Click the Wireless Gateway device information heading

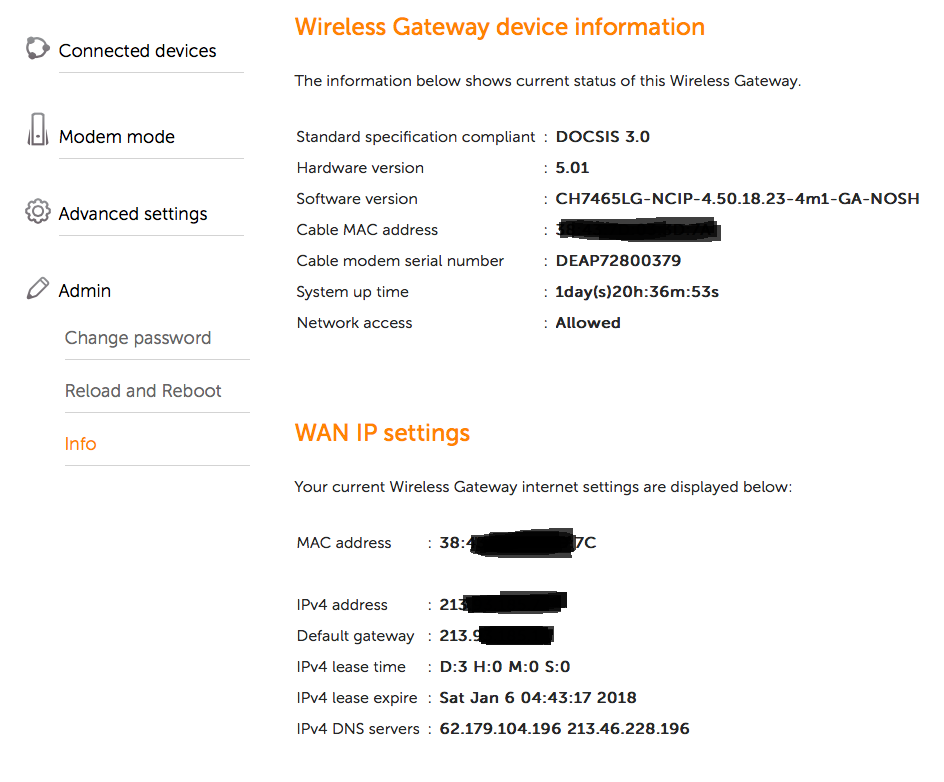click(x=499, y=27)
